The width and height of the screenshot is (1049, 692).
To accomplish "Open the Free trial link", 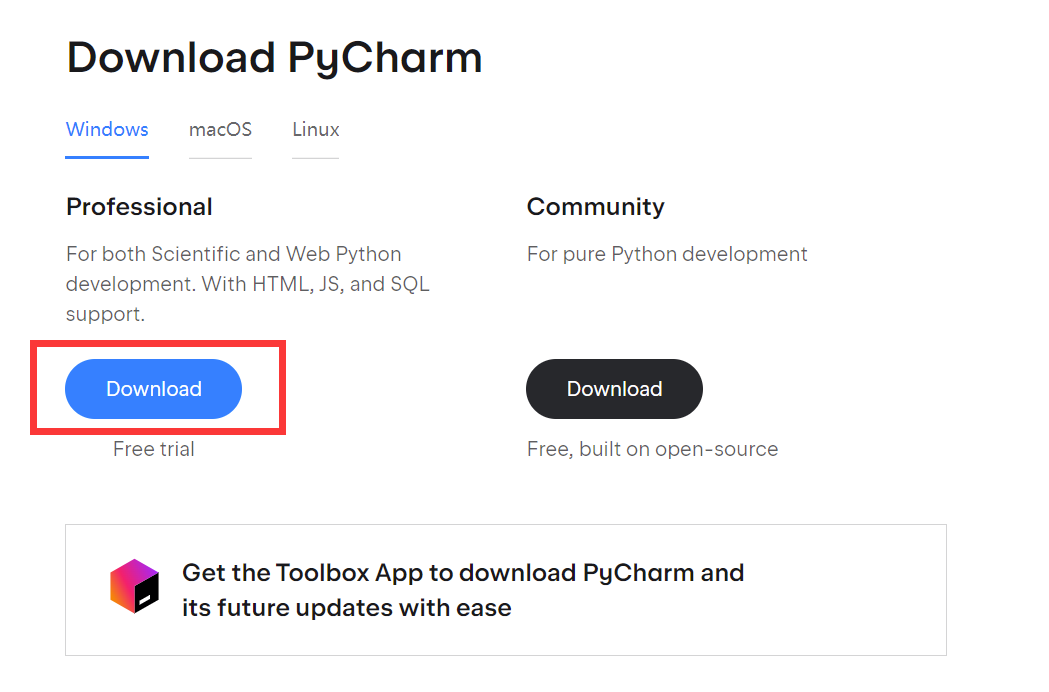I will 153,448.
